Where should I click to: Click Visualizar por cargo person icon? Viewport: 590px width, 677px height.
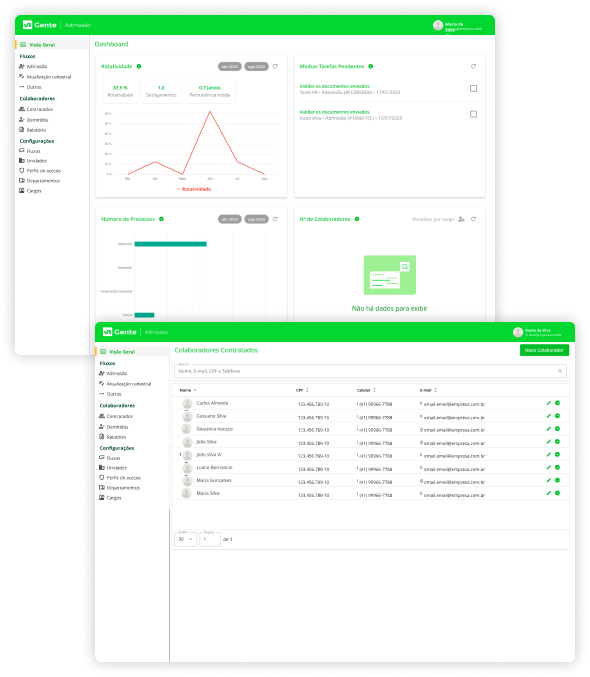pos(461,219)
